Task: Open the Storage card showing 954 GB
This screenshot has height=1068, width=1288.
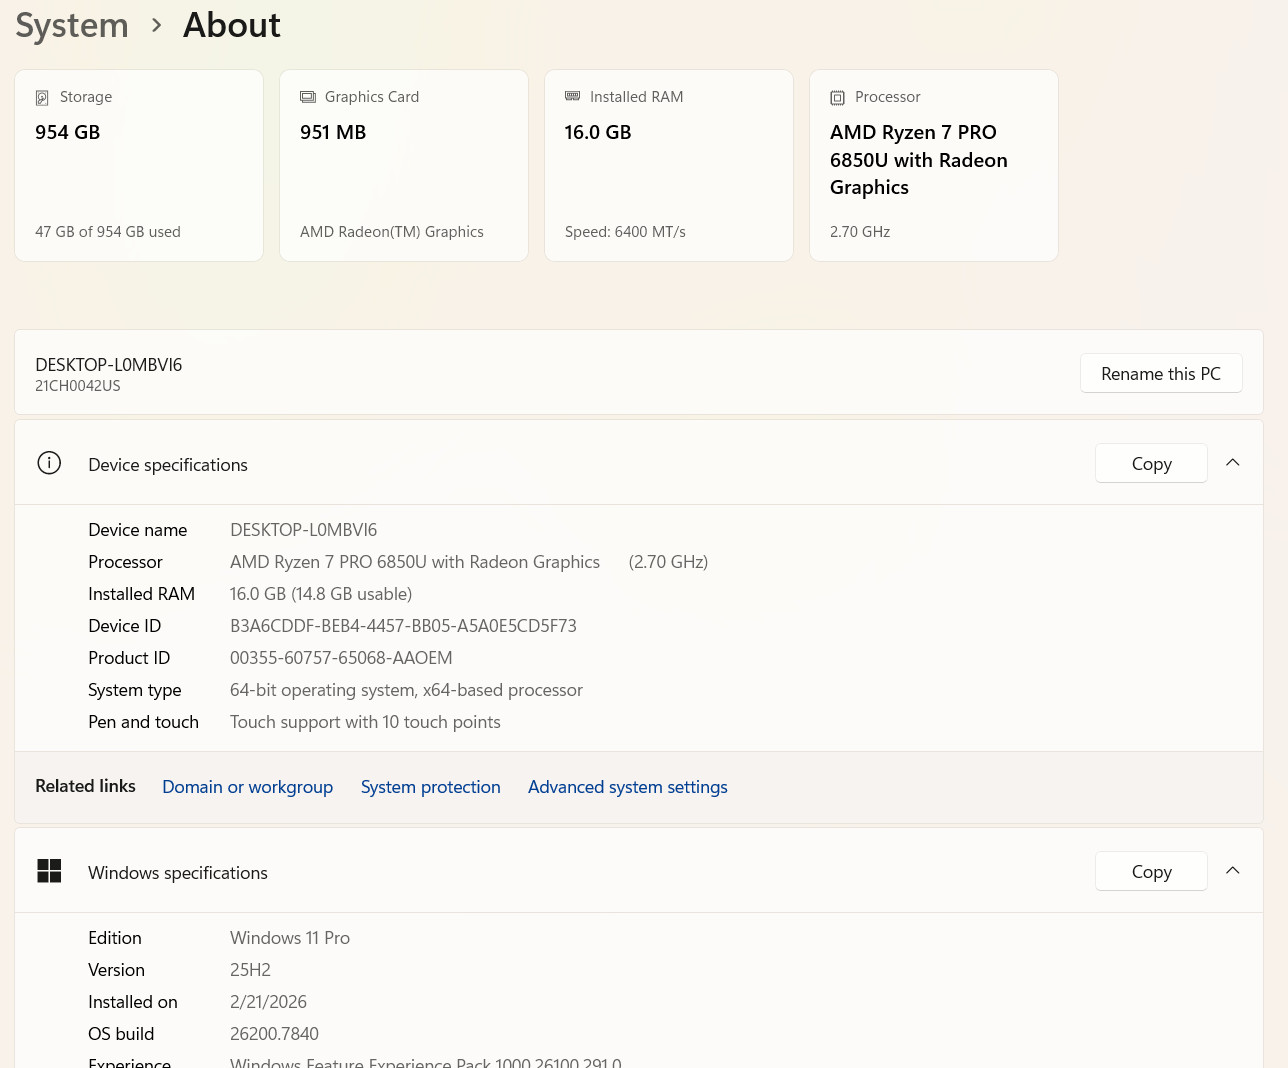Action: coord(139,165)
